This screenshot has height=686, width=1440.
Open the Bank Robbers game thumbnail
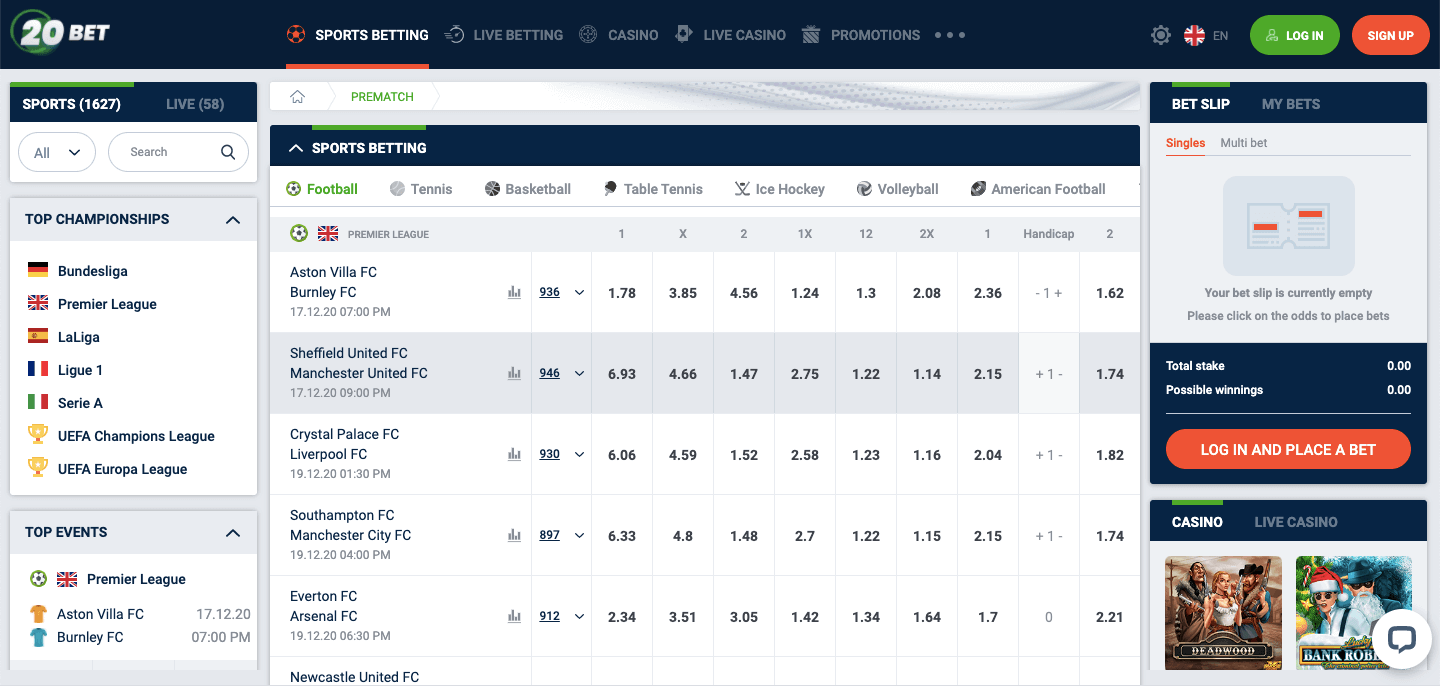pyautogui.click(x=1354, y=613)
